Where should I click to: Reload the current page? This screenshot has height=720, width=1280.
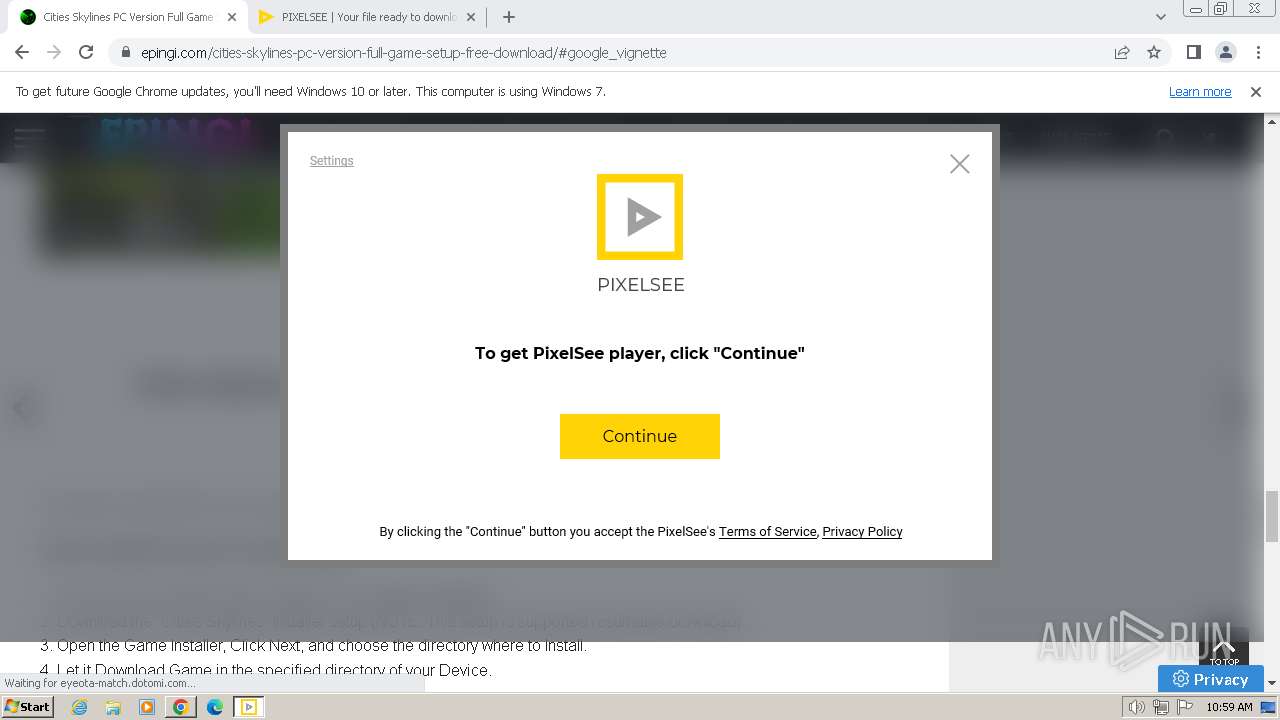tap(86, 52)
